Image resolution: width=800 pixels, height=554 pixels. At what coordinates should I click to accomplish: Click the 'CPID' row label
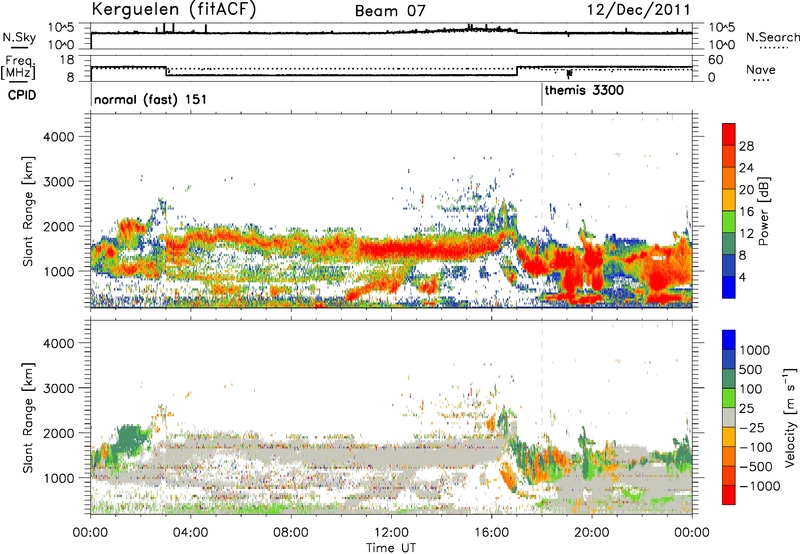pyautogui.click(x=22, y=95)
